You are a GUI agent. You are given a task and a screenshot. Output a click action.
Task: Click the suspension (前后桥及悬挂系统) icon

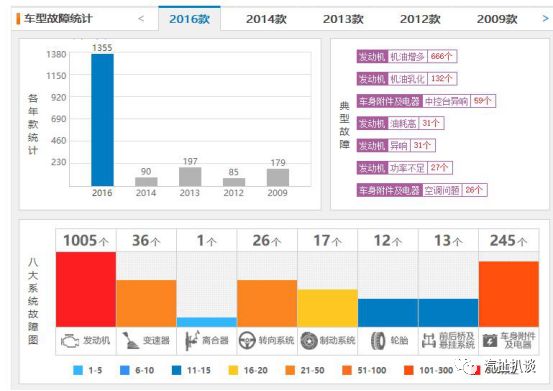click(429, 341)
